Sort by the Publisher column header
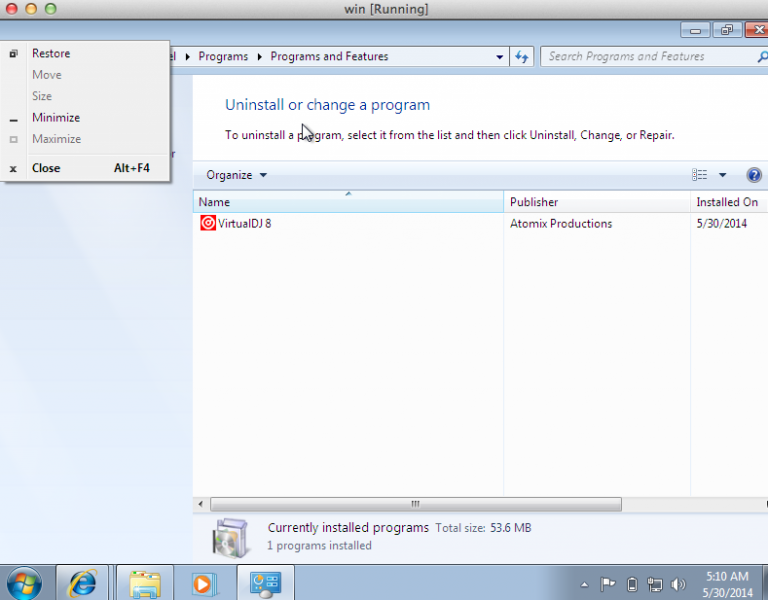The height and width of the screenshot is (600, 768). coord(597,202)
